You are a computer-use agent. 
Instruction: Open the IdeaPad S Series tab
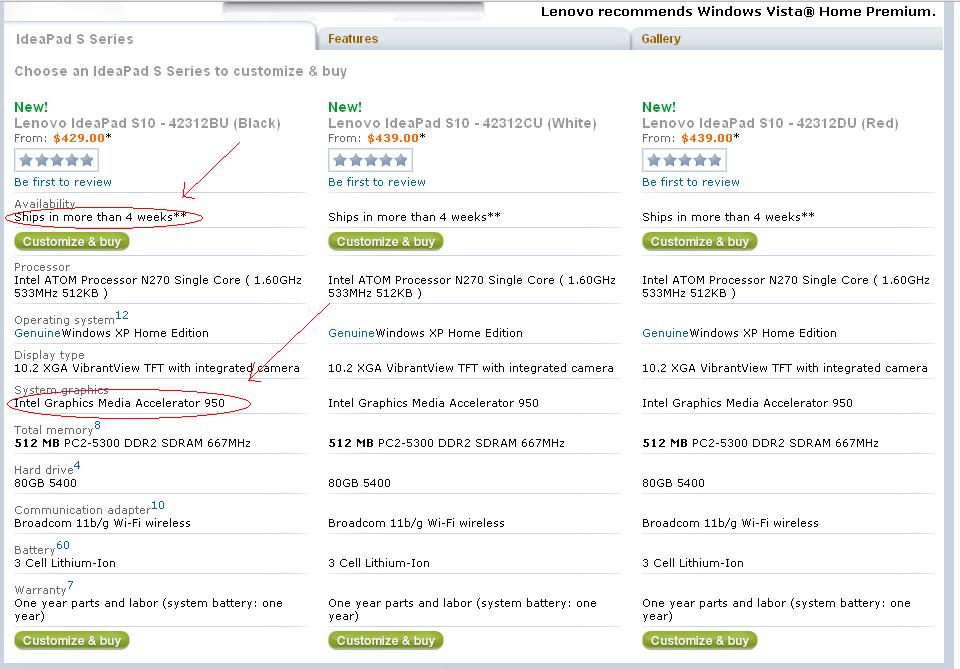pyautogui.click(x=74, y=39)
